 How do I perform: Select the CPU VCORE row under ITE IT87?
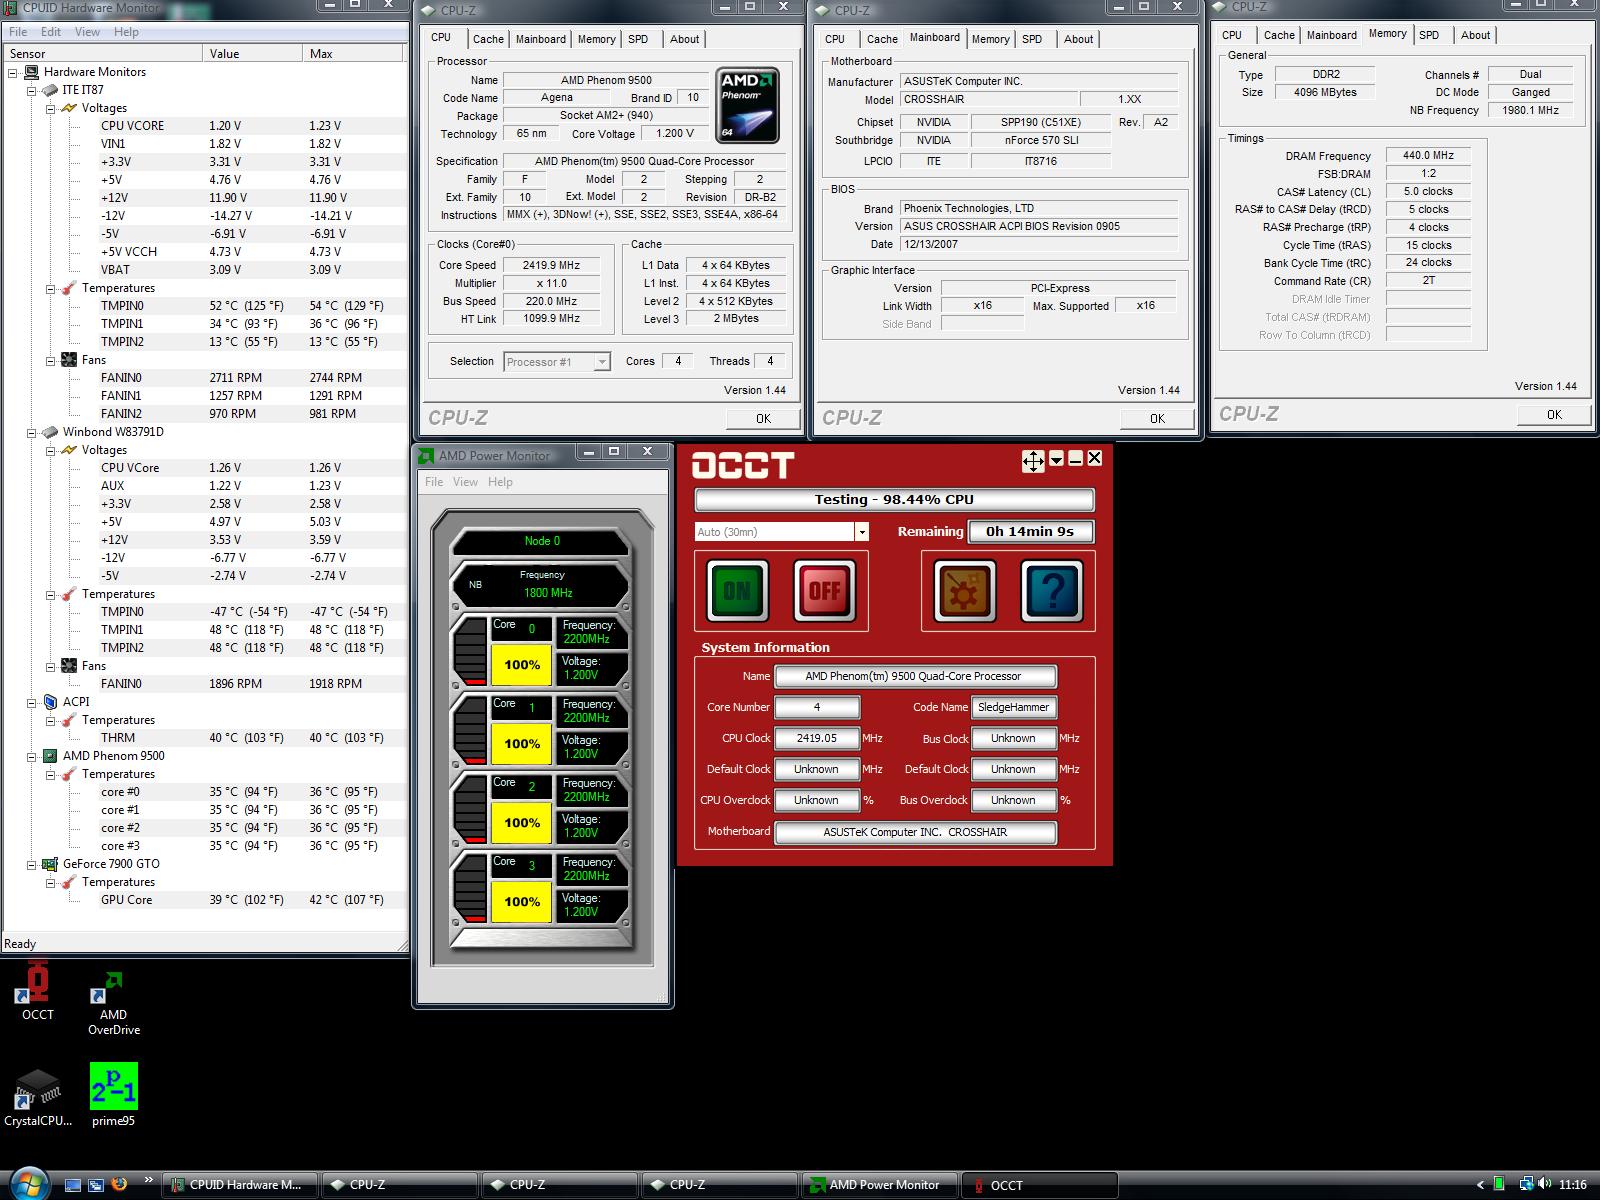205,126
